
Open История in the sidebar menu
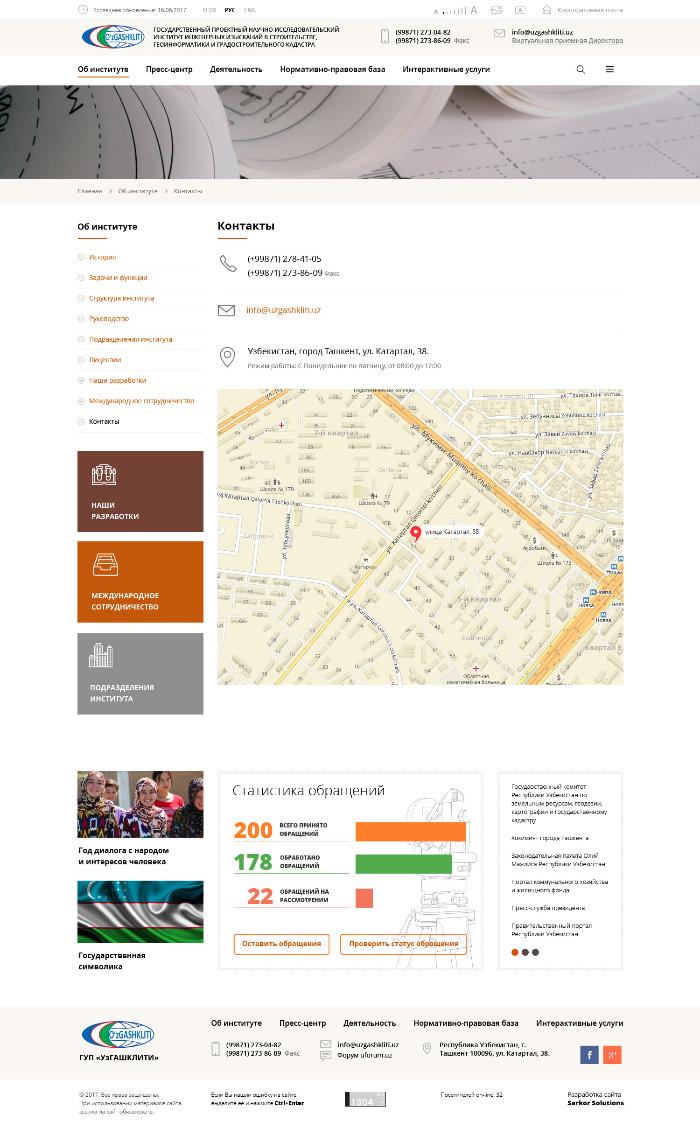click(x=102, y=257)
